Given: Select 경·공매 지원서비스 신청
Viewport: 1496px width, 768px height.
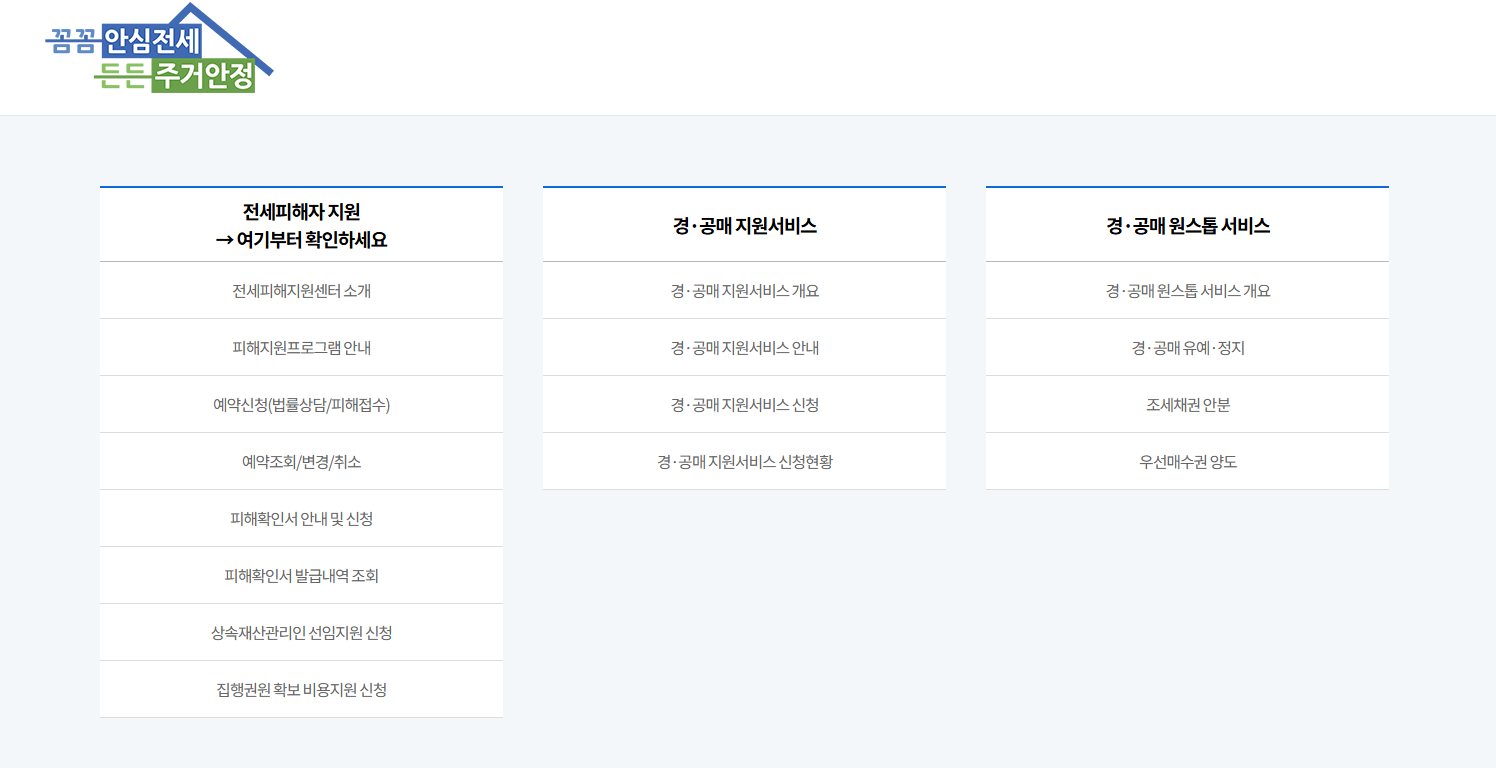Looking at the screenshot, I should (744, 404).
